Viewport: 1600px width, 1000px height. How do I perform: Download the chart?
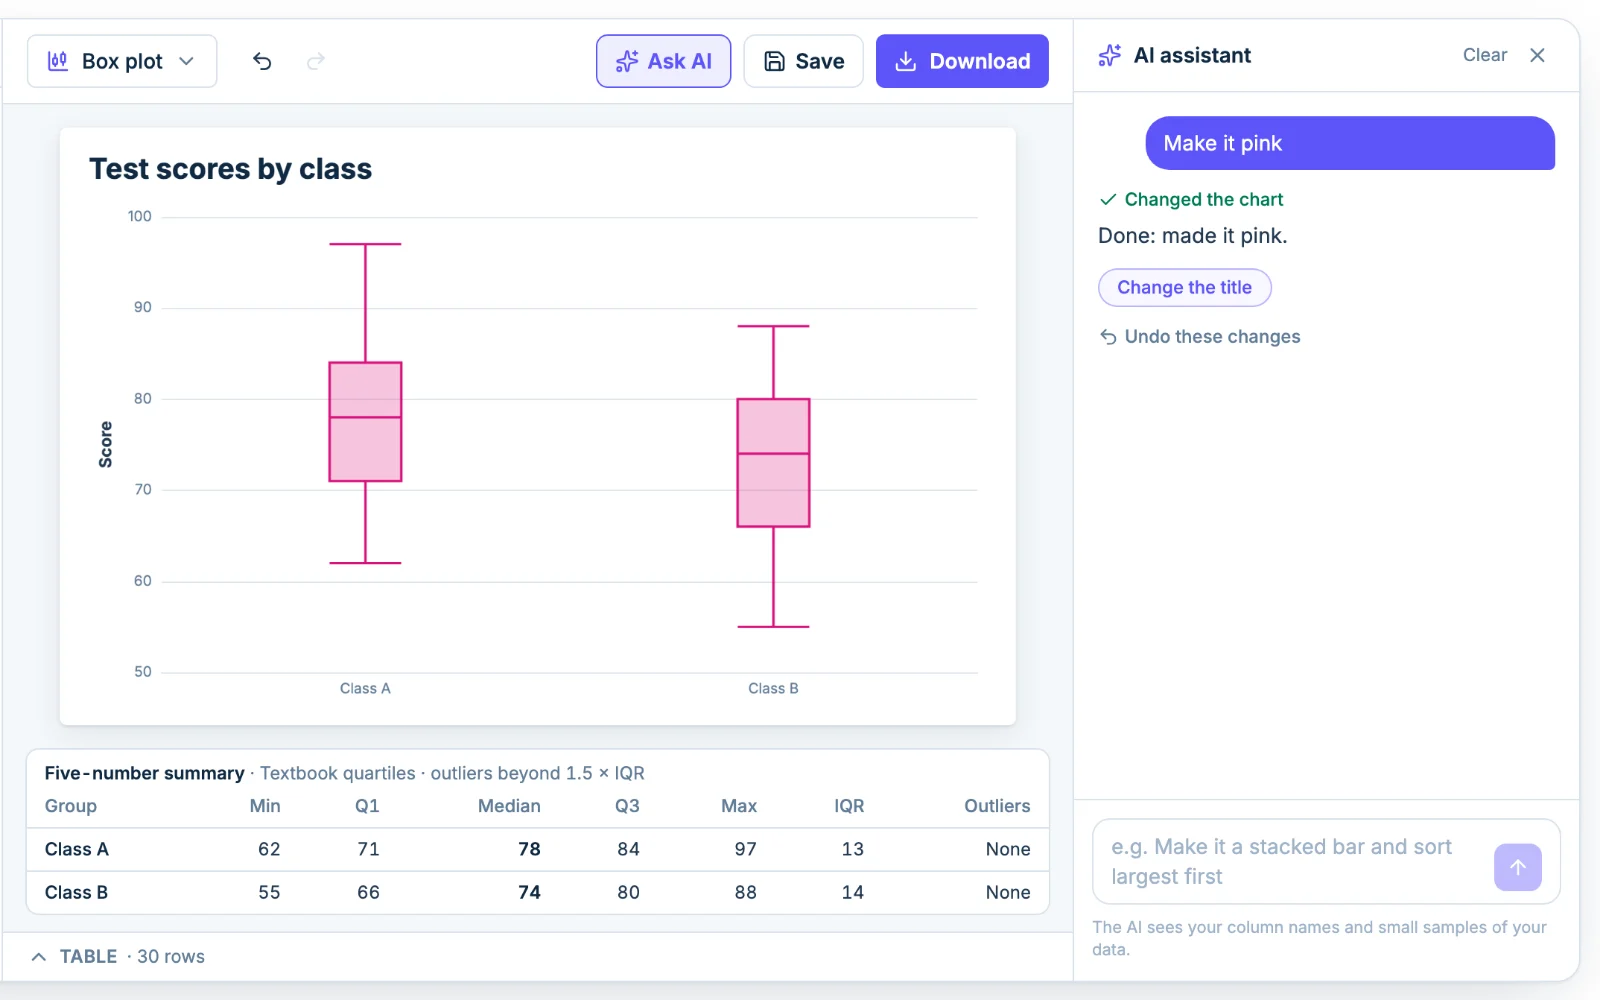pyautogui.click(x=962, y=61)
